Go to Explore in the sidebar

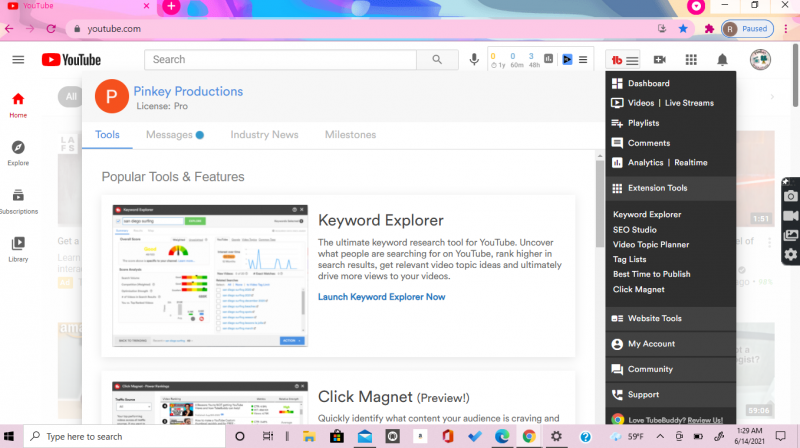pos(18,152)
